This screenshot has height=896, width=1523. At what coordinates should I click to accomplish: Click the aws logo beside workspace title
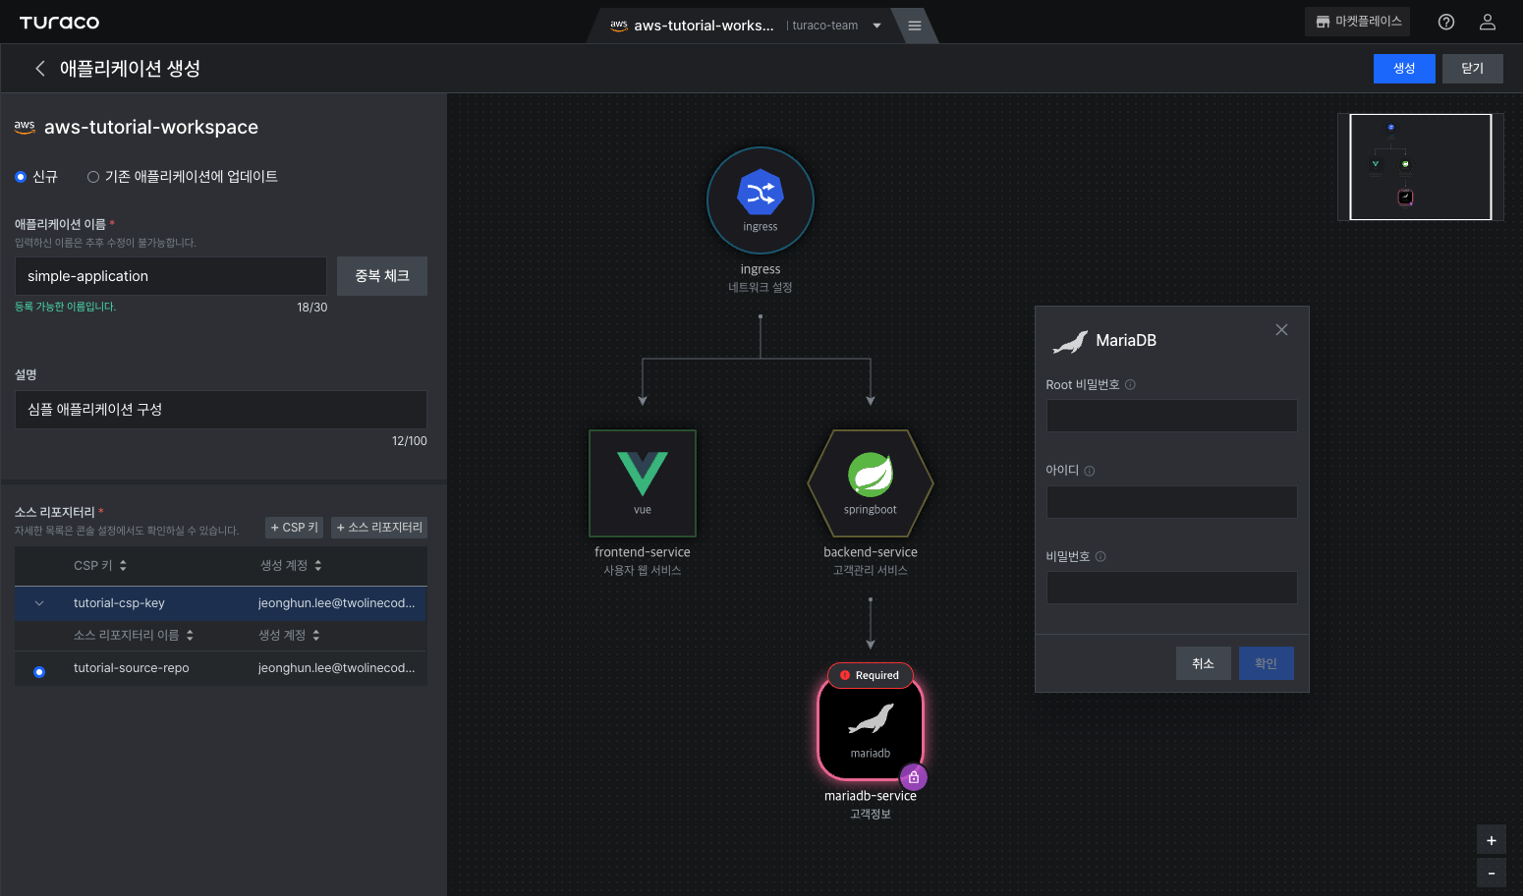(25, 127)
